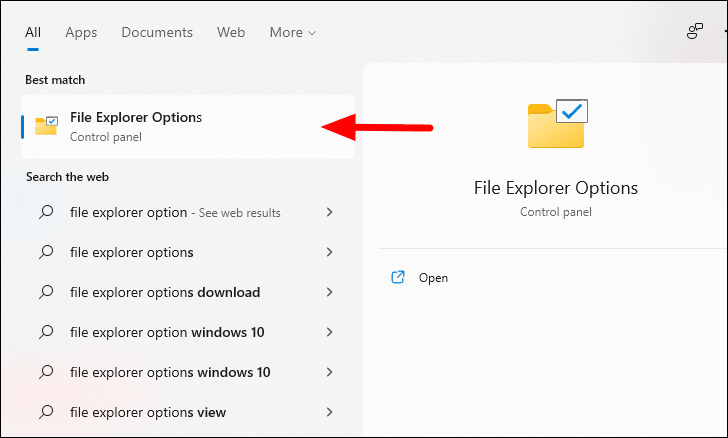Expand chevron for 'file explorer options download'
The height and width of the screenshot is (438, 728).
pyautogui.click(x=329, y=292)
